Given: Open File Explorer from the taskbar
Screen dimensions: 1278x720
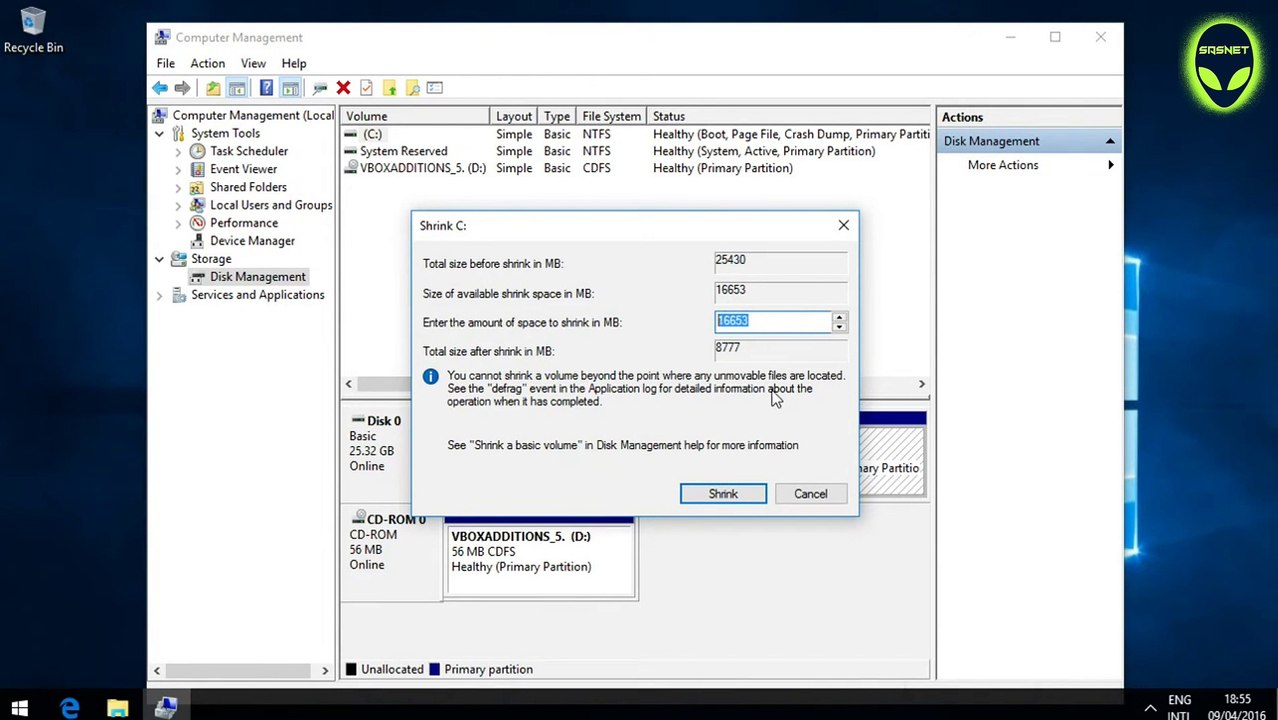Looking at the screenshot, I should point(117,708).
